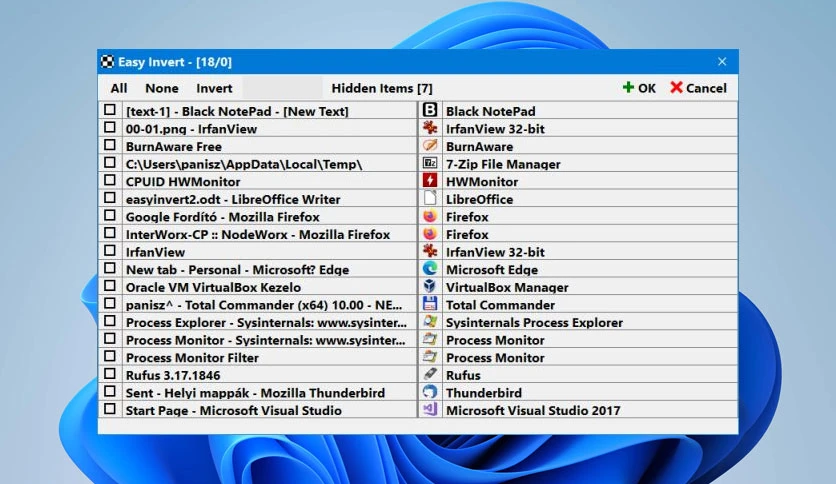This screenshot has height=484, width=836.
Task: Tick the Oracle VM VirtualBox Kezelo checkbox
Action: pyautogui.click(x=110, y=285)
